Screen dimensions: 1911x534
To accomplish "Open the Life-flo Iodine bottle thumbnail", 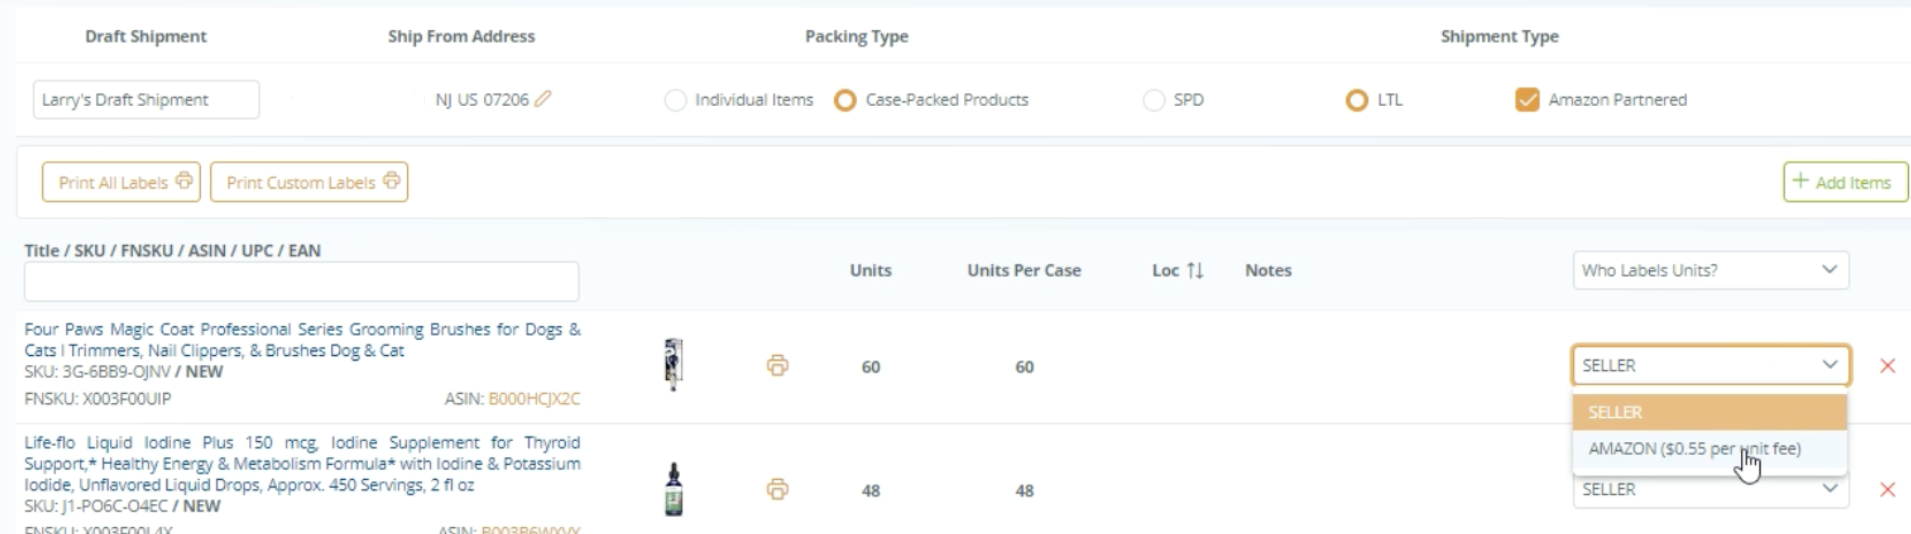I will pos(674,489).
